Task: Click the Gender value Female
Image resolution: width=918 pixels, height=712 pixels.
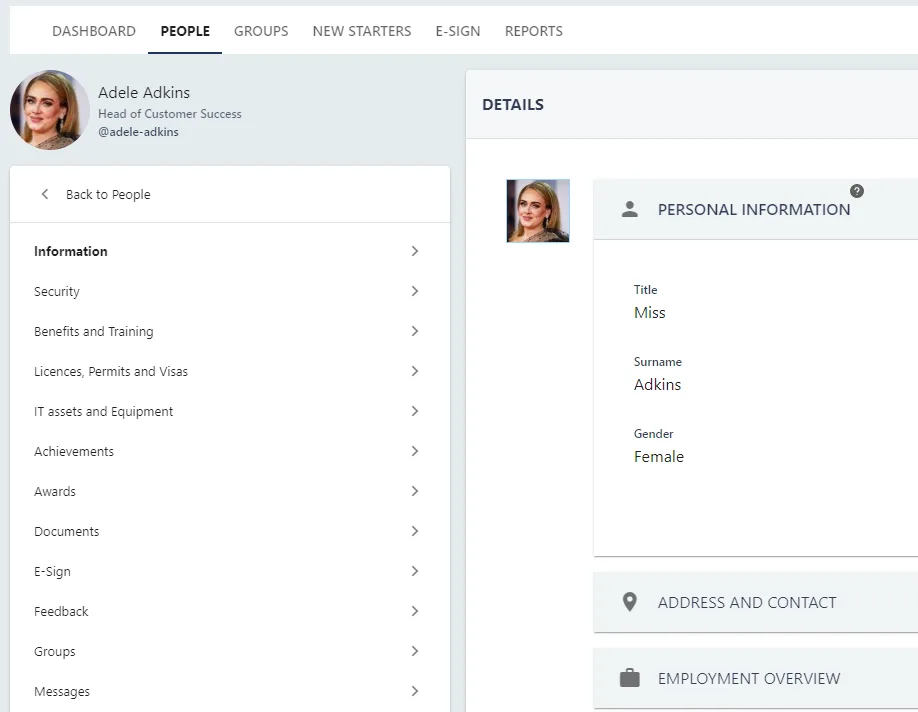Action: (659, 457)
